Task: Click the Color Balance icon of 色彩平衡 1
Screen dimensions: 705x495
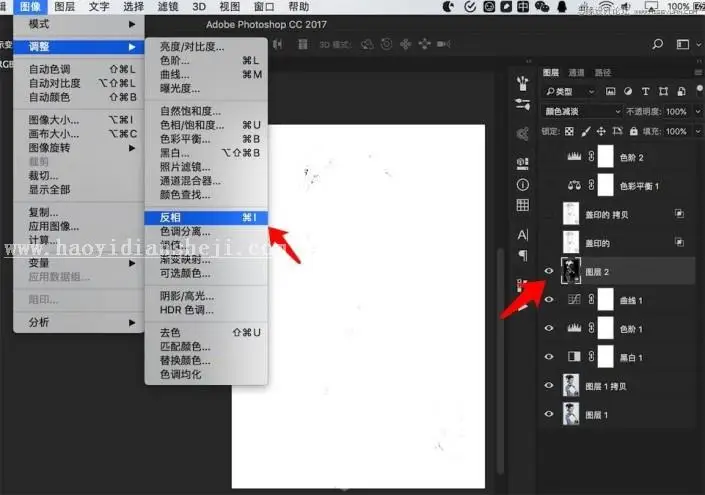Action: point(574,185)
